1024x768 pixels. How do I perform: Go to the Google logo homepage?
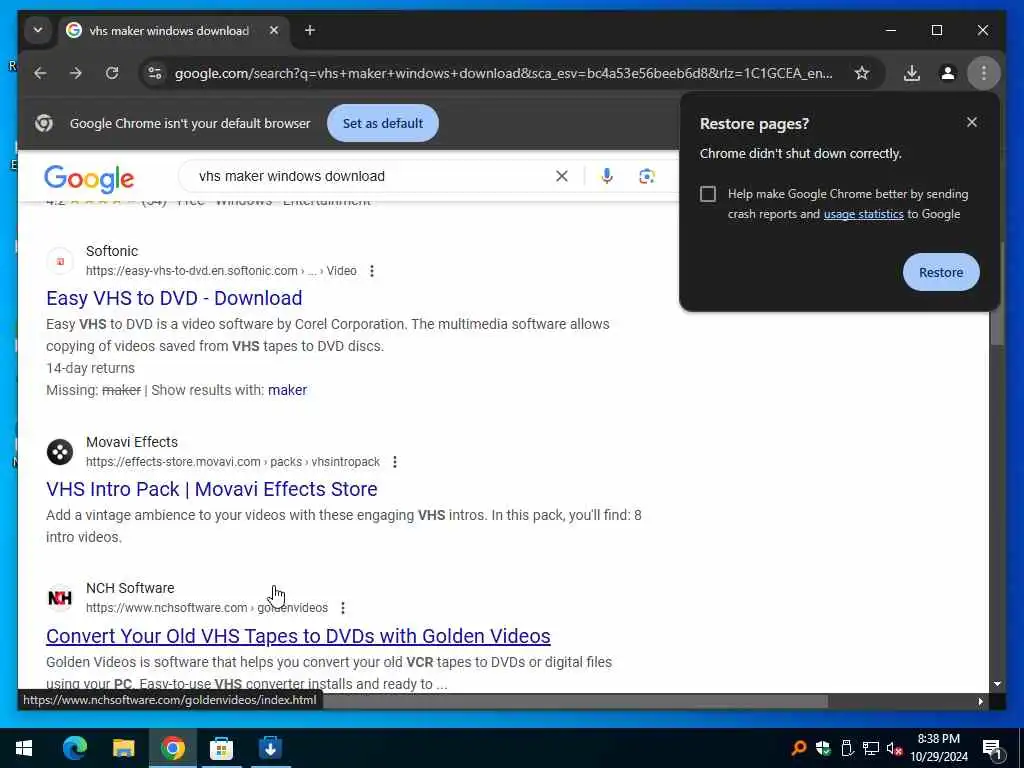[x=89, y=178]
